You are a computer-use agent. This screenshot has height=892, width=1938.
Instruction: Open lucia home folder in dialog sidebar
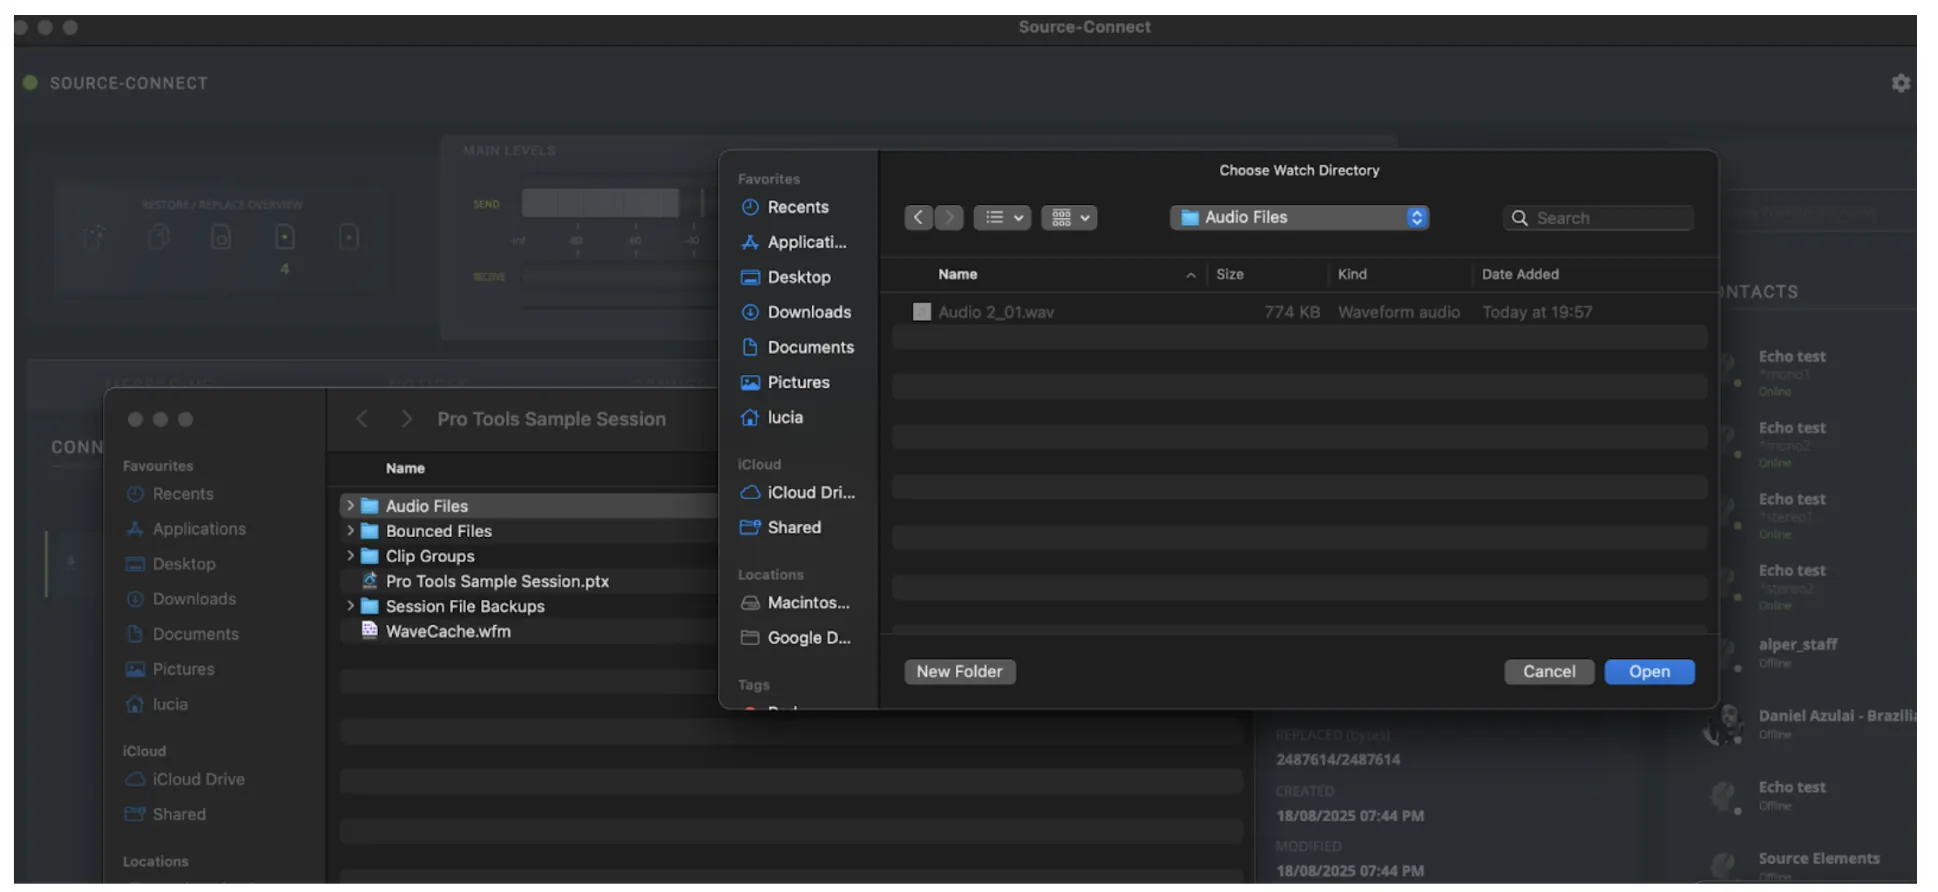[x=771, y=417]
